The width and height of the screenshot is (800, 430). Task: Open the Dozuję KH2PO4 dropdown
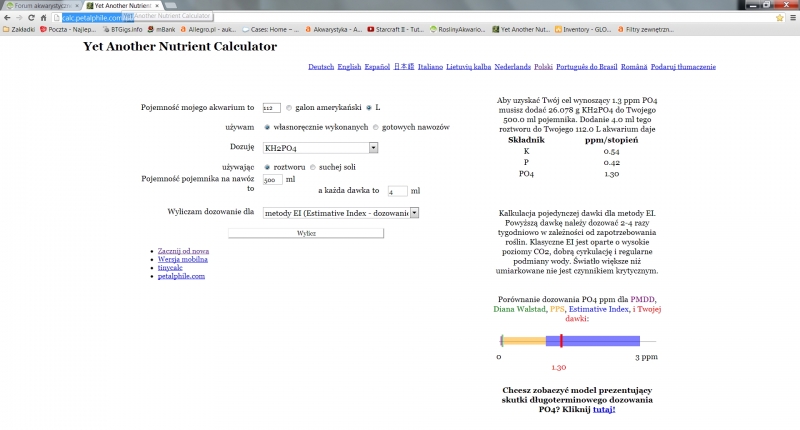[x=320, y=148]
